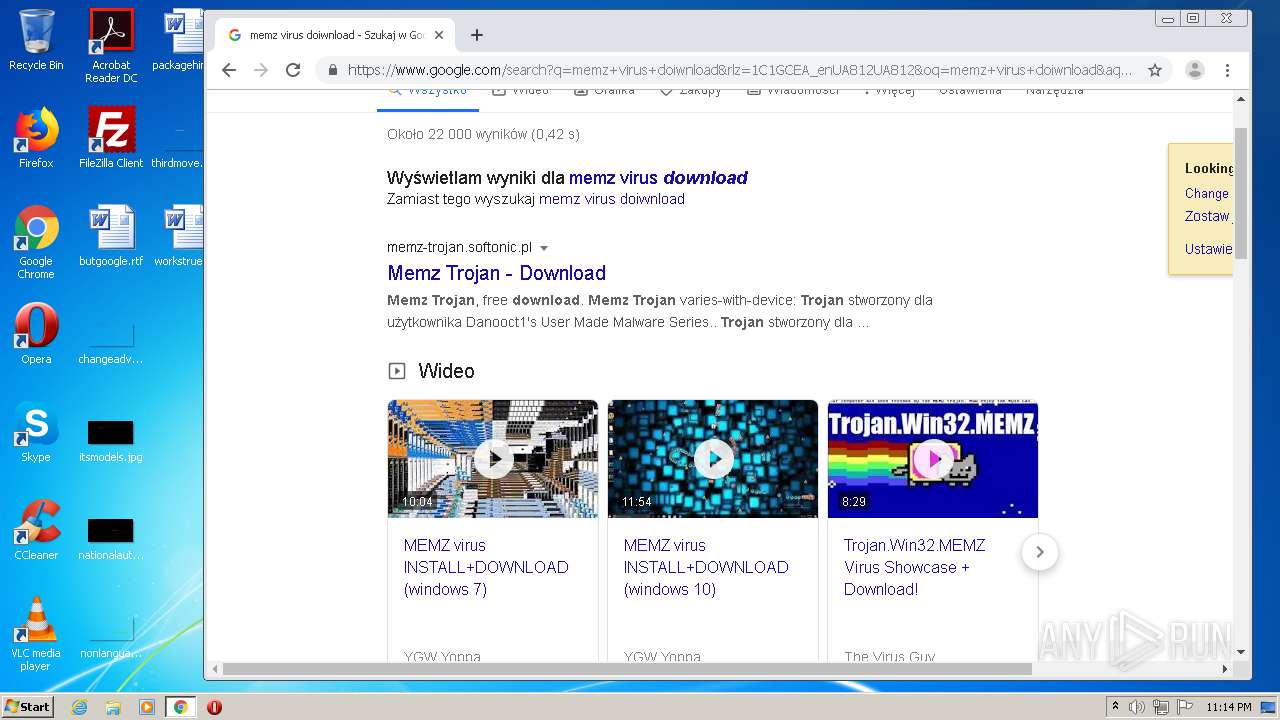
Task: Open MEMZ virus INSTALL+DOWNLOAD (windows 7) link
Action: pyautogui.click(x=486, y=567)
